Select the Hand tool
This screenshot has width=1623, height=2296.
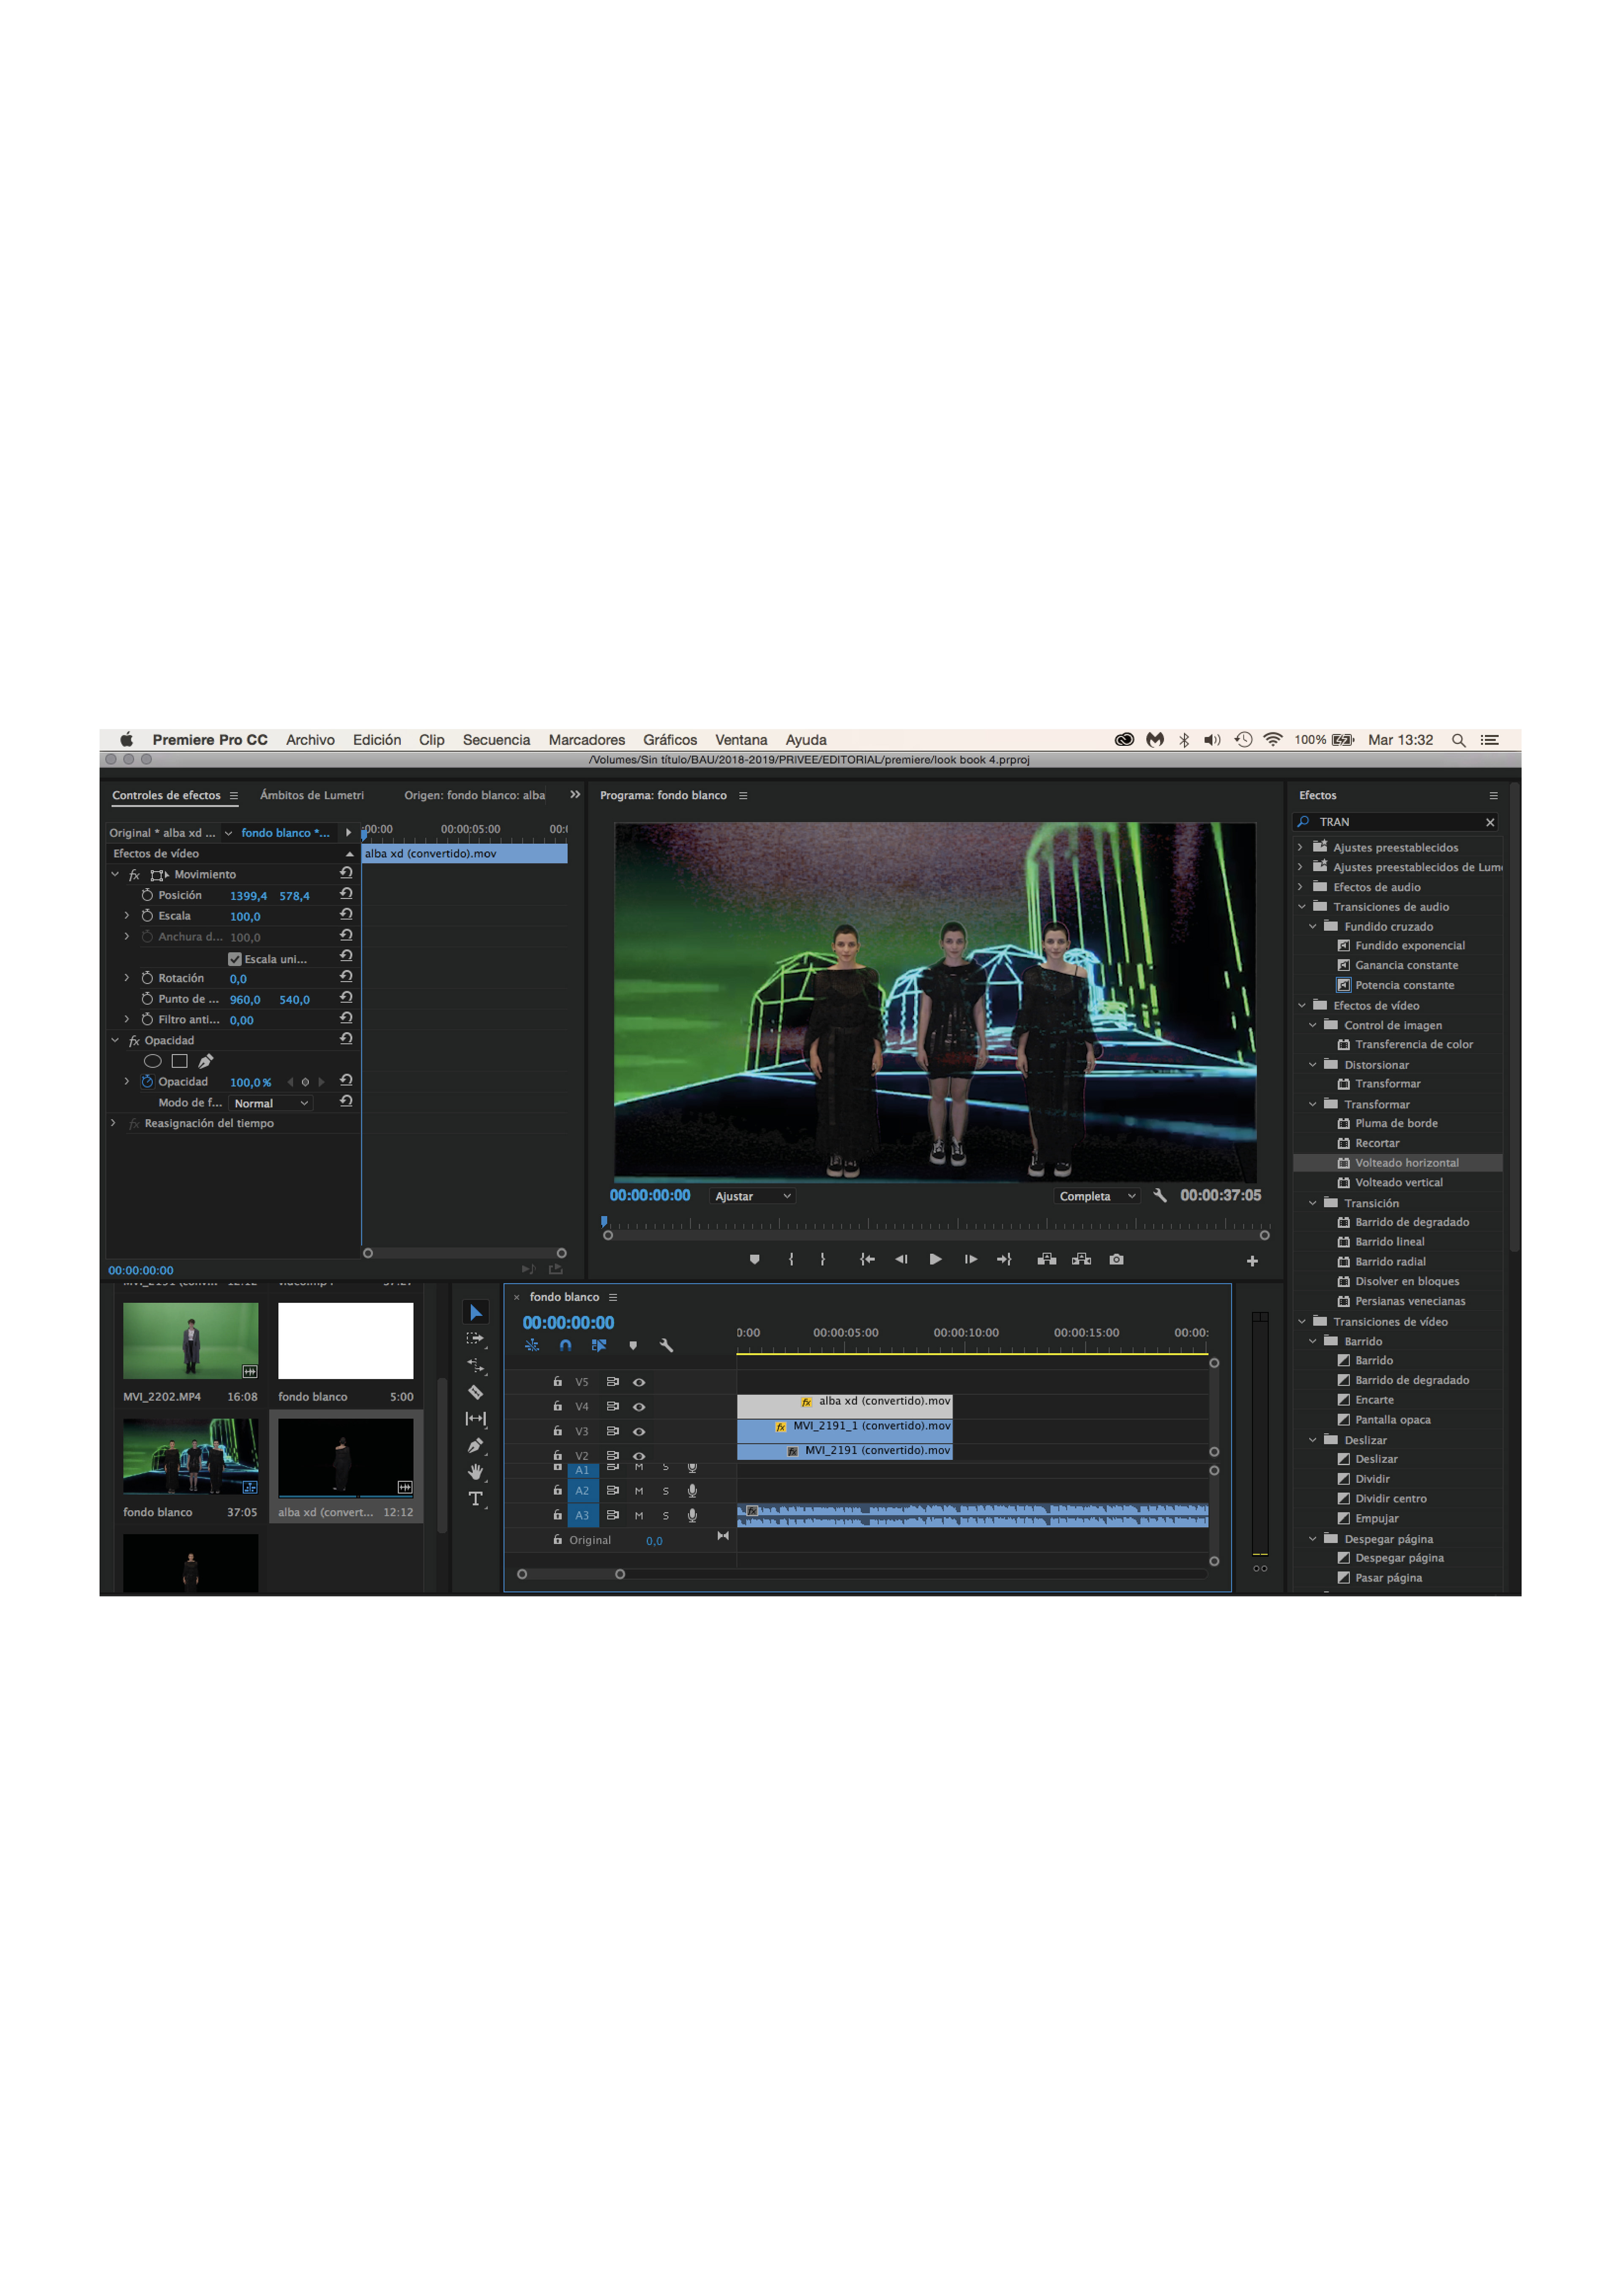(475, 1471)
